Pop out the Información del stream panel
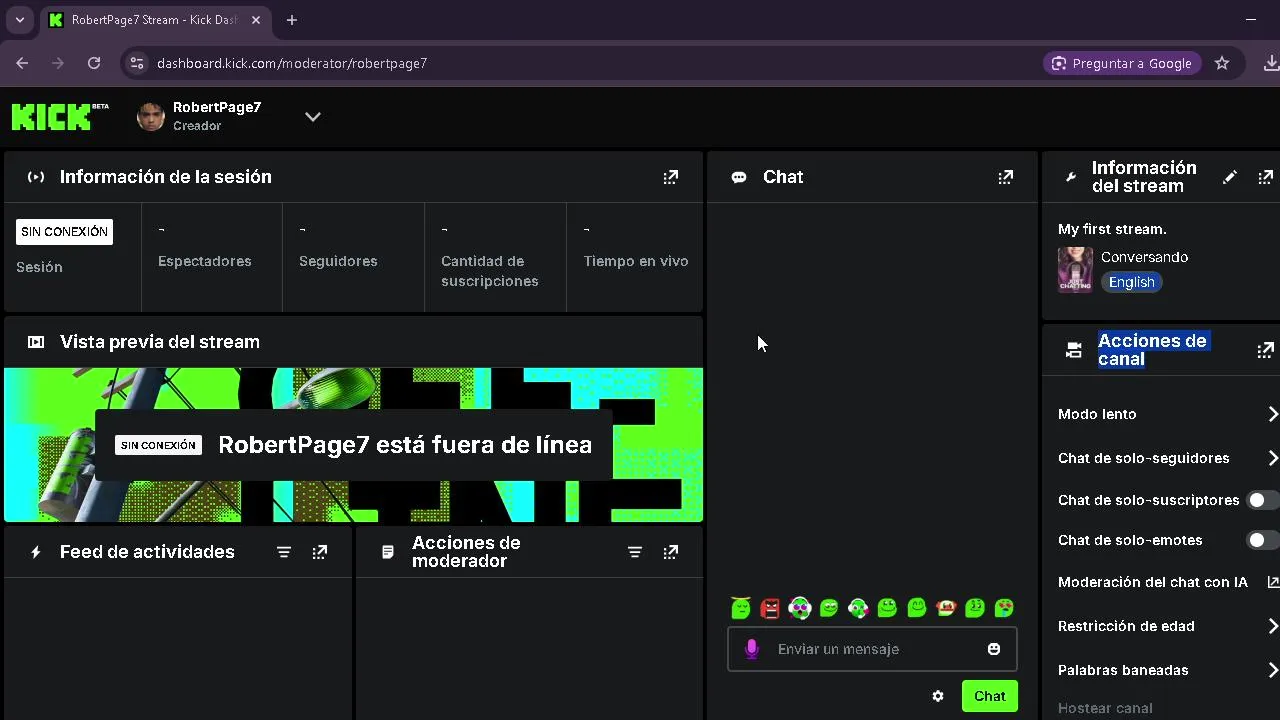 click(x=1266, y=177)
